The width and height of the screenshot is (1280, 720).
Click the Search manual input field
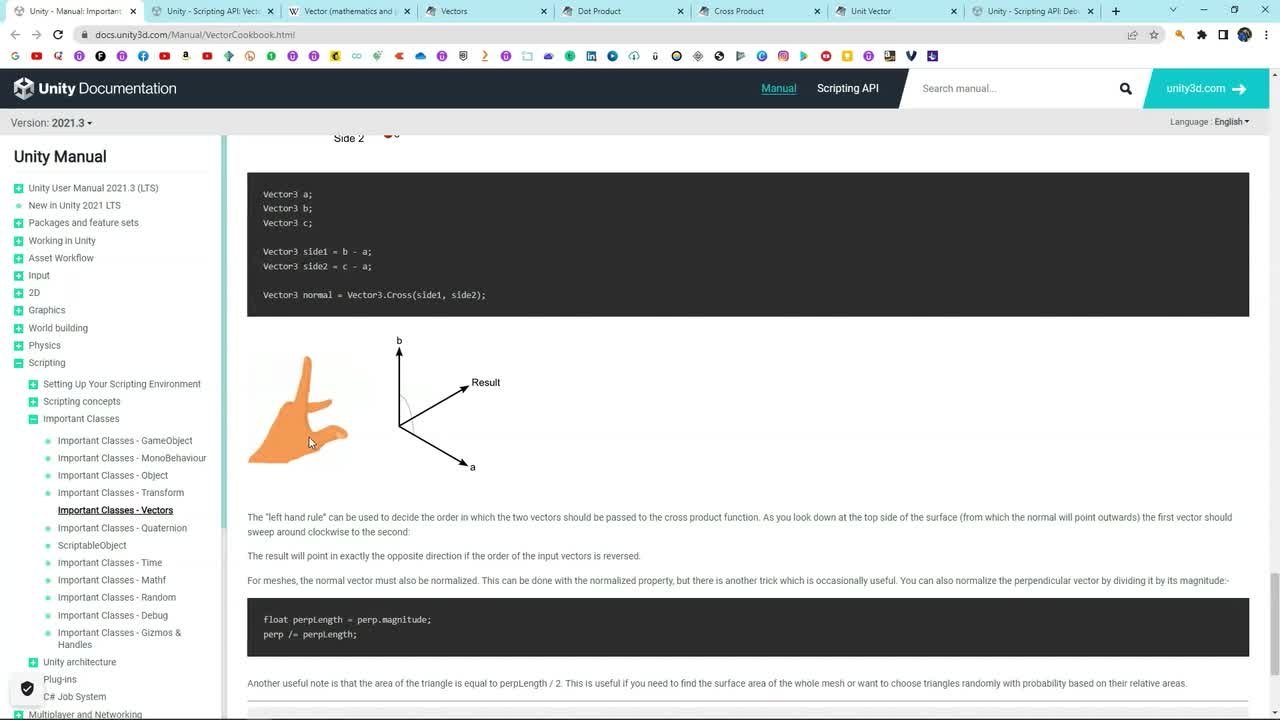[x=1010, y=88]
